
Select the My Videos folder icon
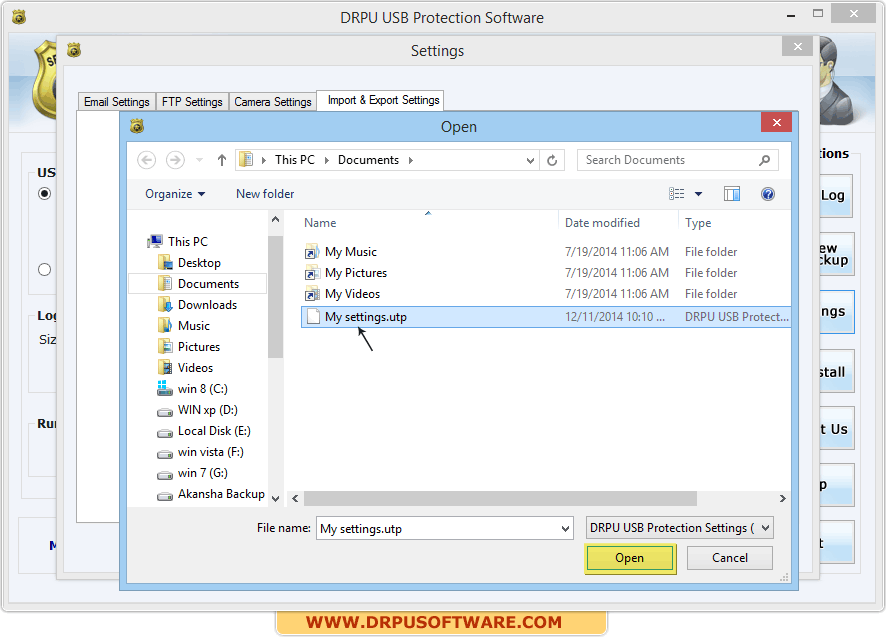[312, 294]
